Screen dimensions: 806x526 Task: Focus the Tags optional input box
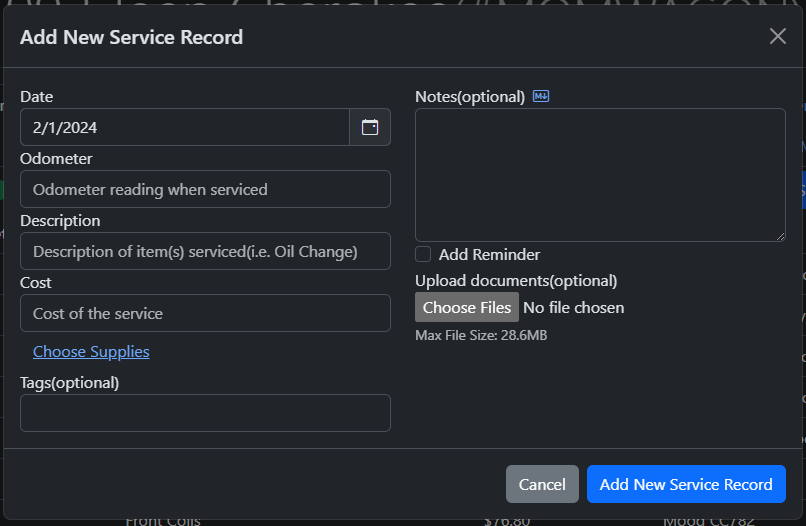(205, 413)
